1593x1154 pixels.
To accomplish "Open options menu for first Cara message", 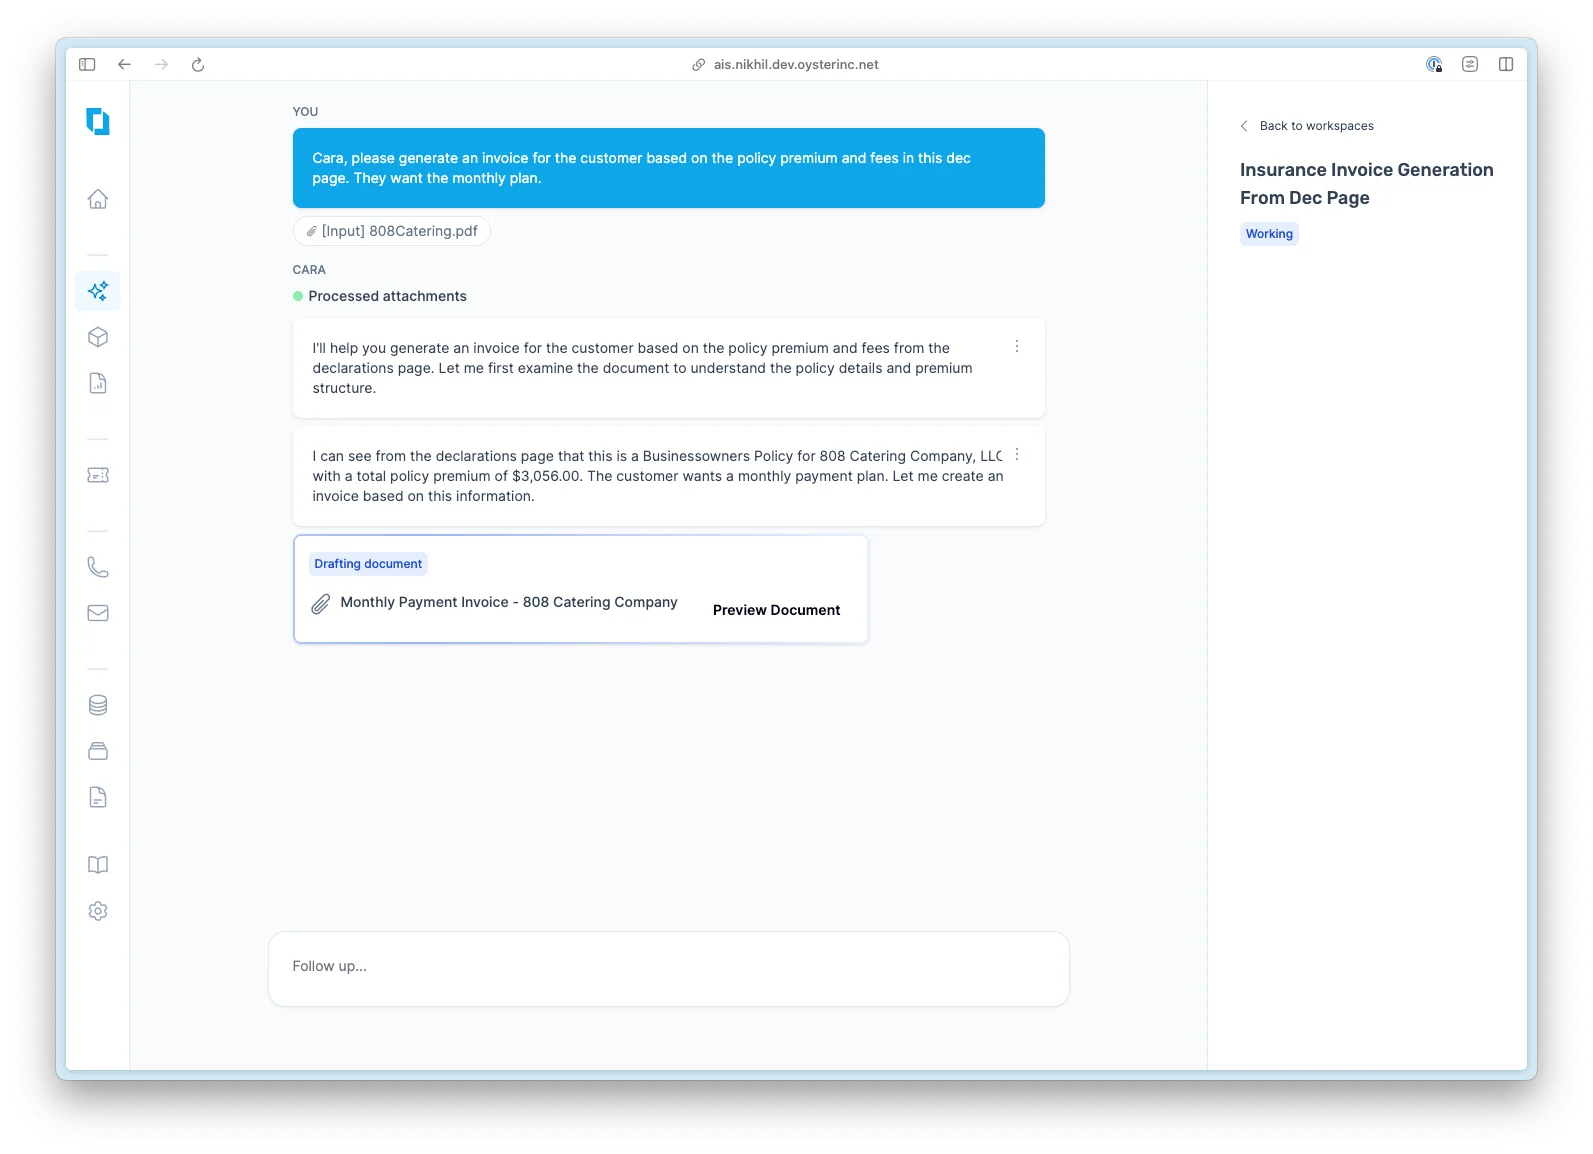I will [1017, 346].
